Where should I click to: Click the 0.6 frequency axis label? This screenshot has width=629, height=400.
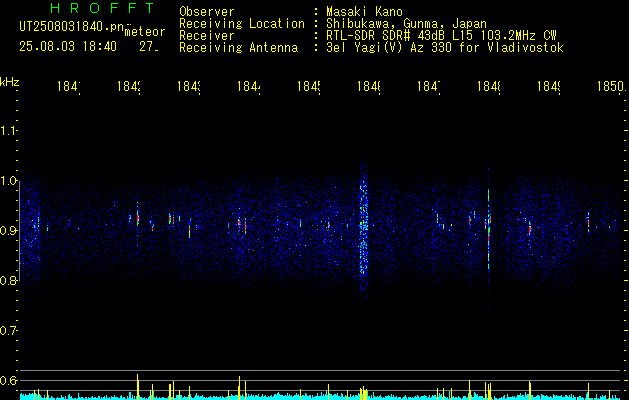click(x=9, y=380)
